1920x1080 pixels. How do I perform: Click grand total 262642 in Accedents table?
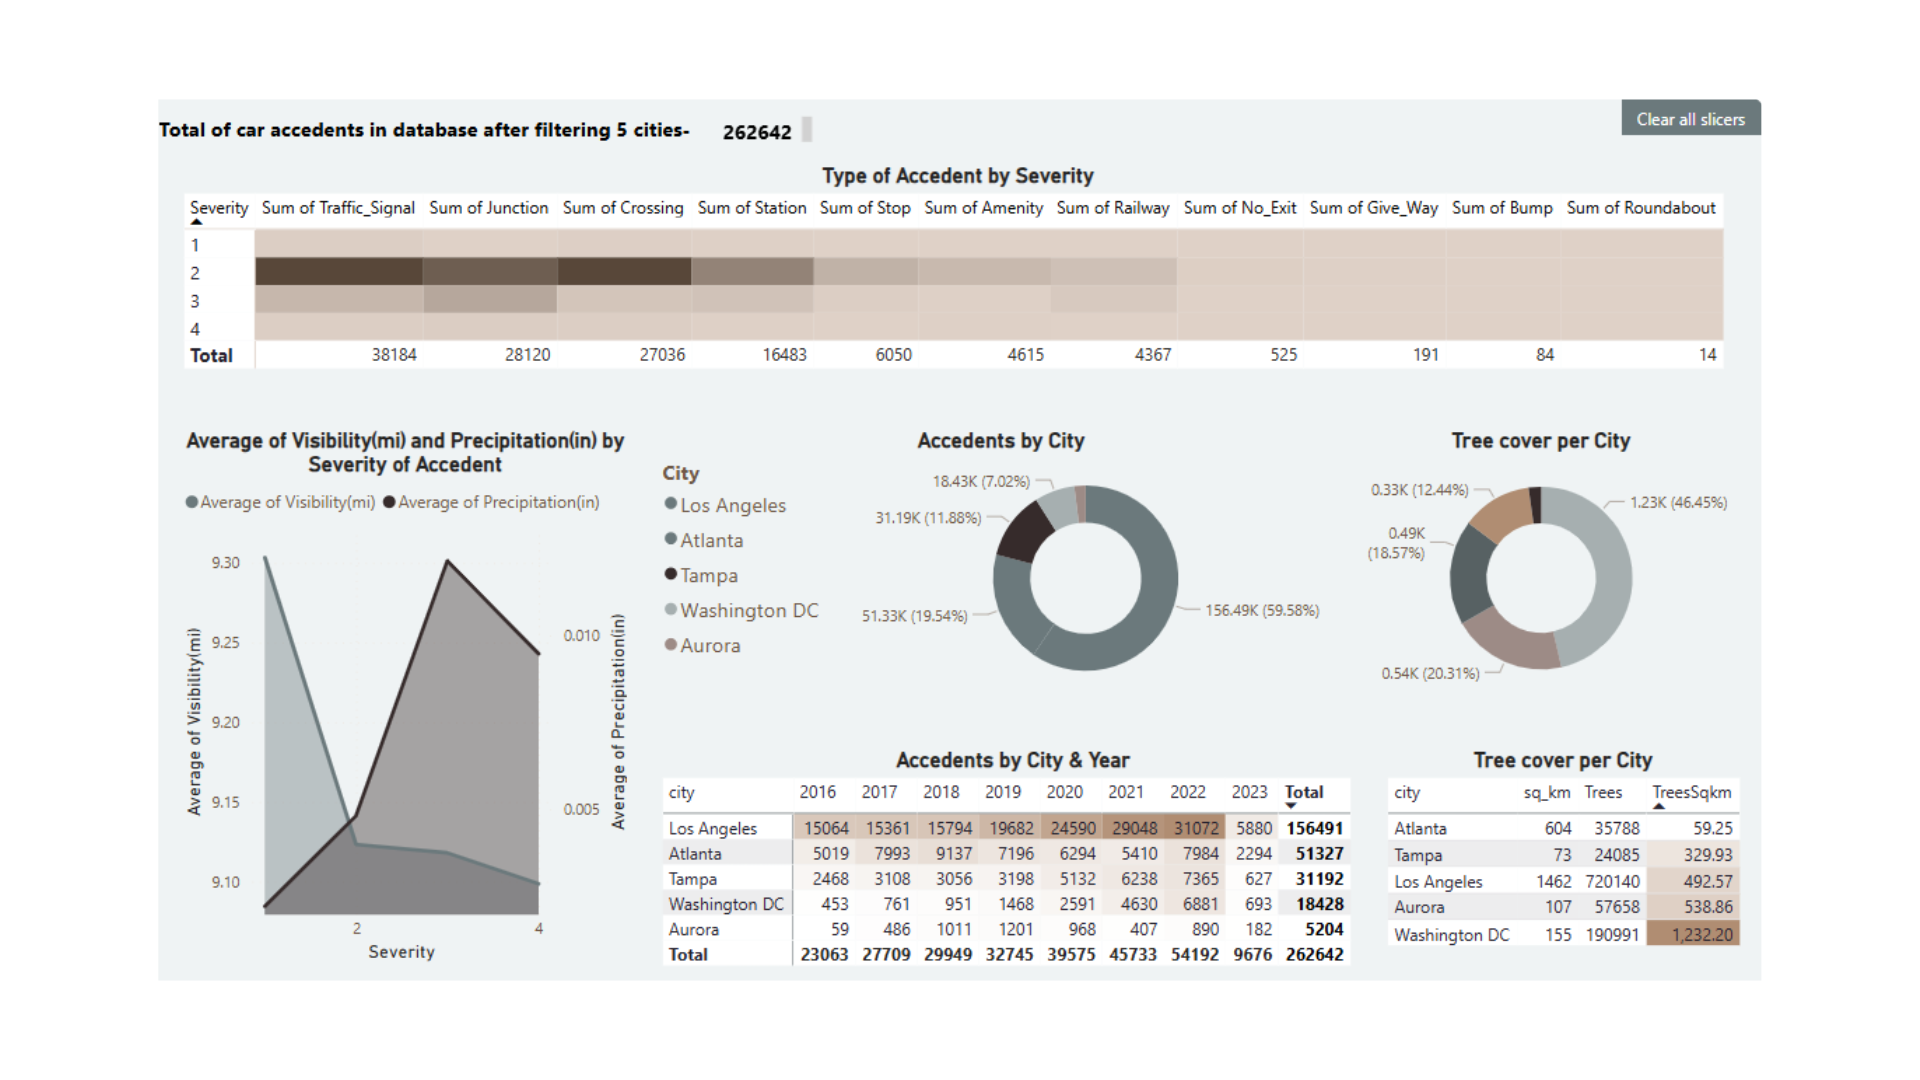1314,955
